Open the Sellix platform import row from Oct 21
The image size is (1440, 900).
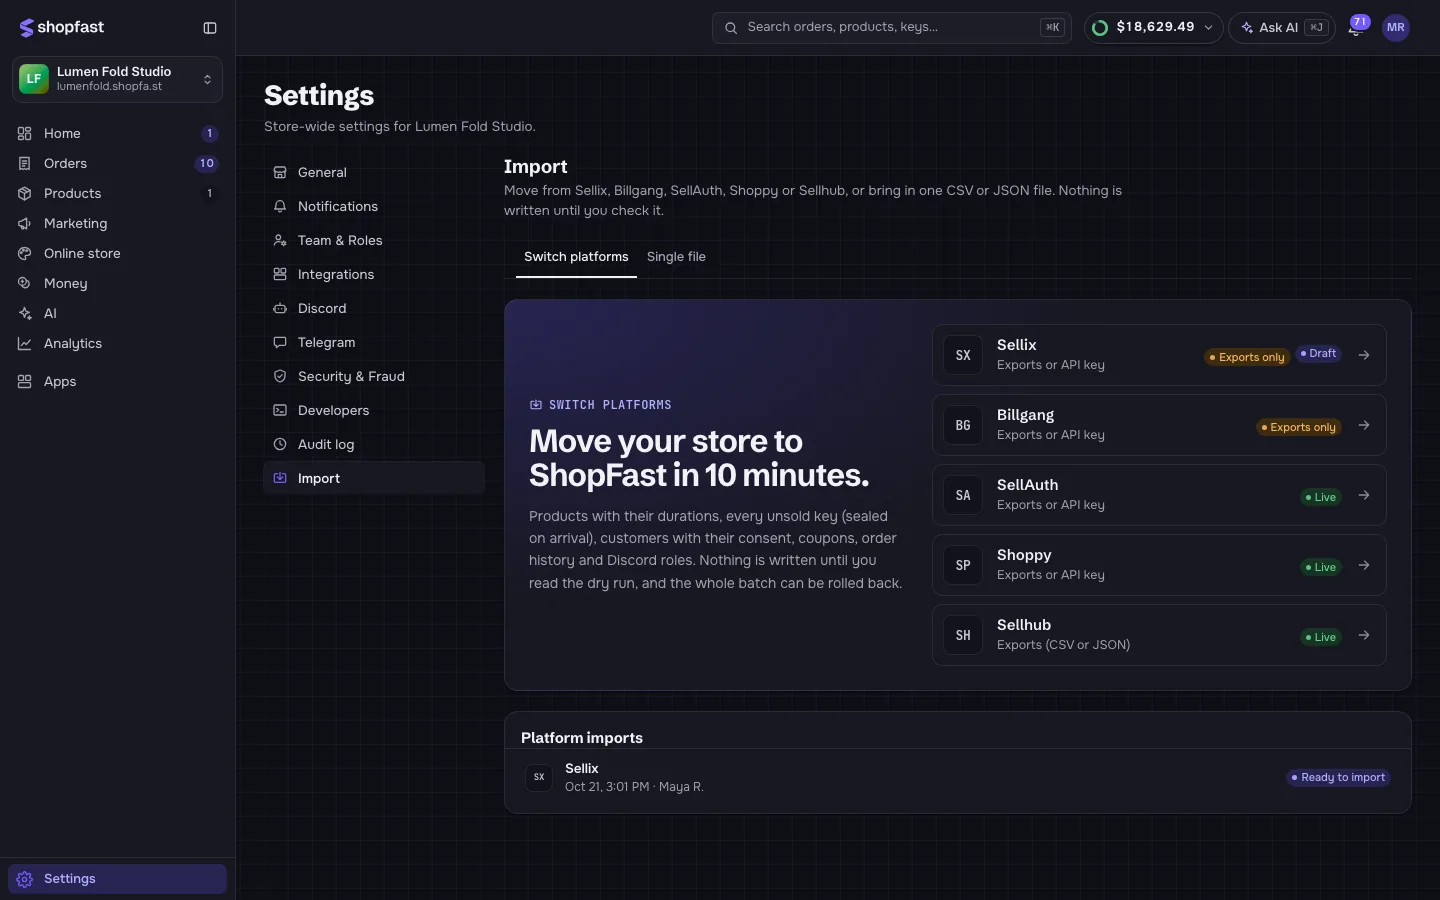(957, 778)
